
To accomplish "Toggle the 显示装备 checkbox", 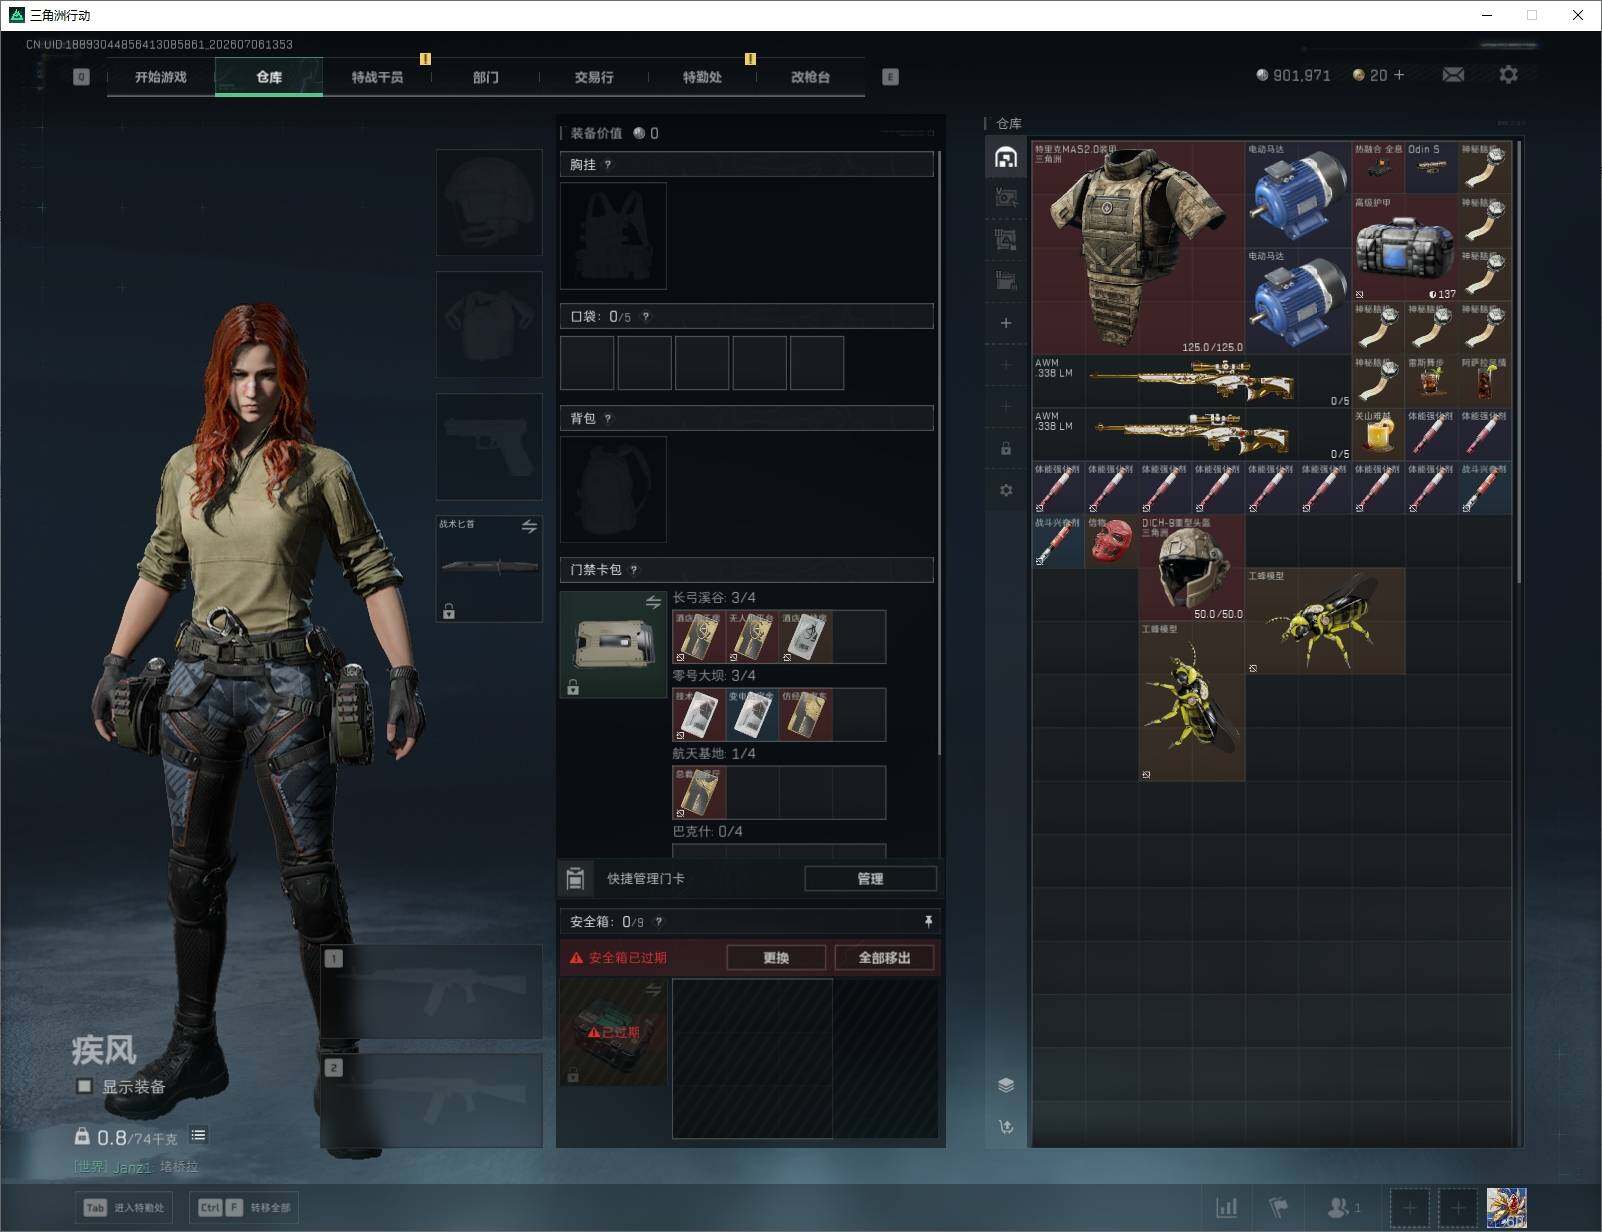I will tap(85, 1086).
